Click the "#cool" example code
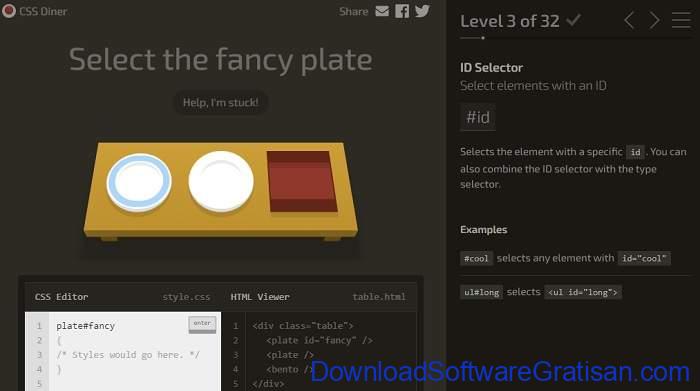This screenshot has height=391, width=700. pyautogui.click(x=476, y=258)
